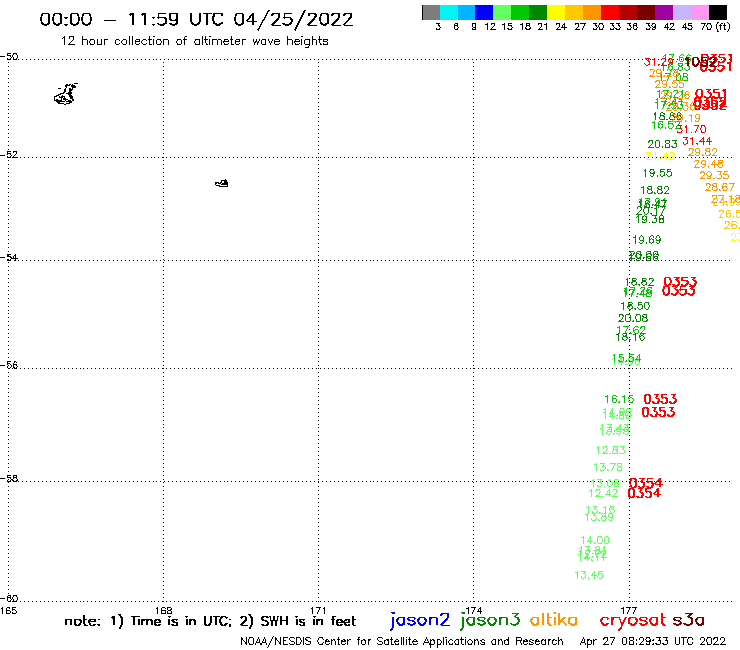Click the longitude axis label 171
Screen dimensions: 740x650
(318, 610)
